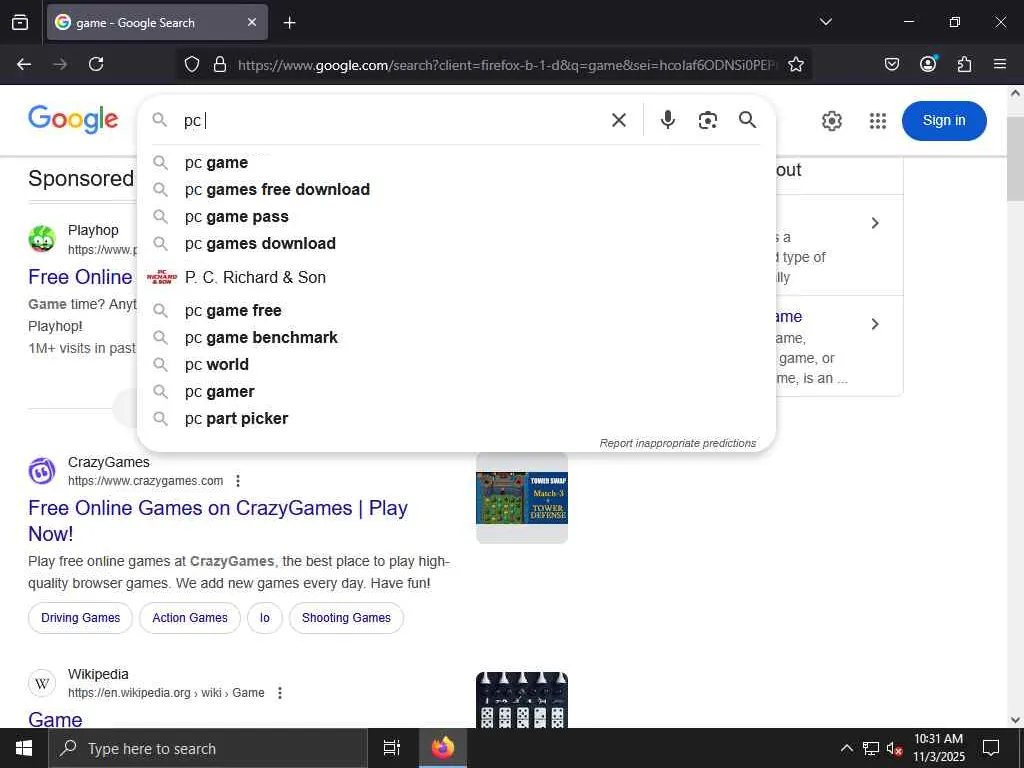Save page to Pocket

(891, 64)
